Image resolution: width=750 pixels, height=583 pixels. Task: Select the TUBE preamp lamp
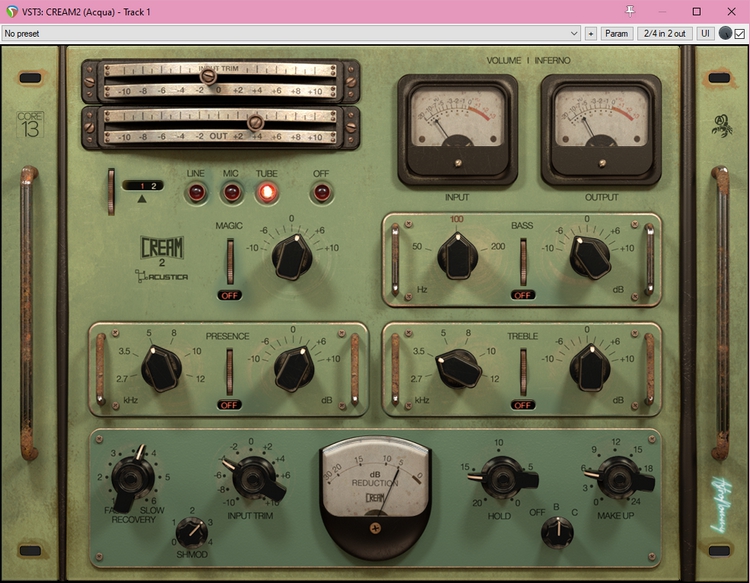[x=266, y=193]
